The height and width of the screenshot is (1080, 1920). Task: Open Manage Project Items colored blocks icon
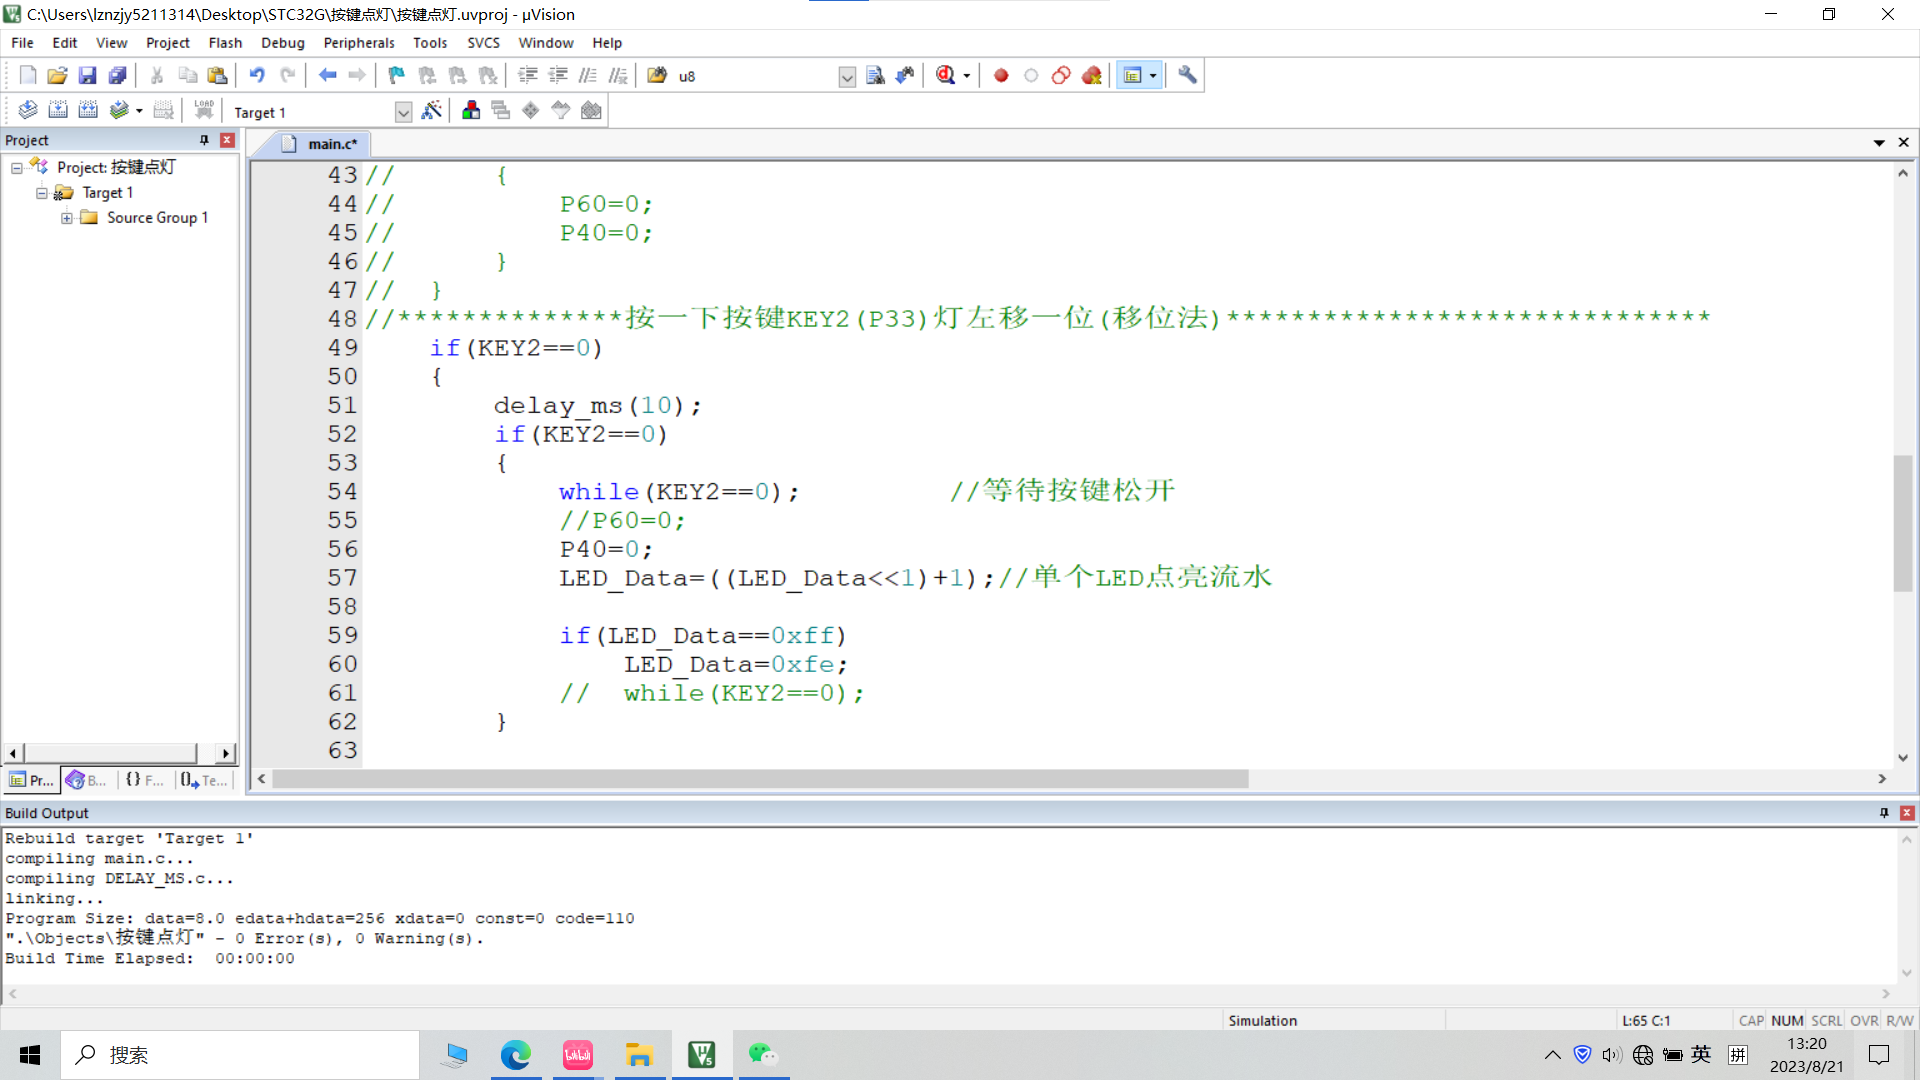point(471,110)
